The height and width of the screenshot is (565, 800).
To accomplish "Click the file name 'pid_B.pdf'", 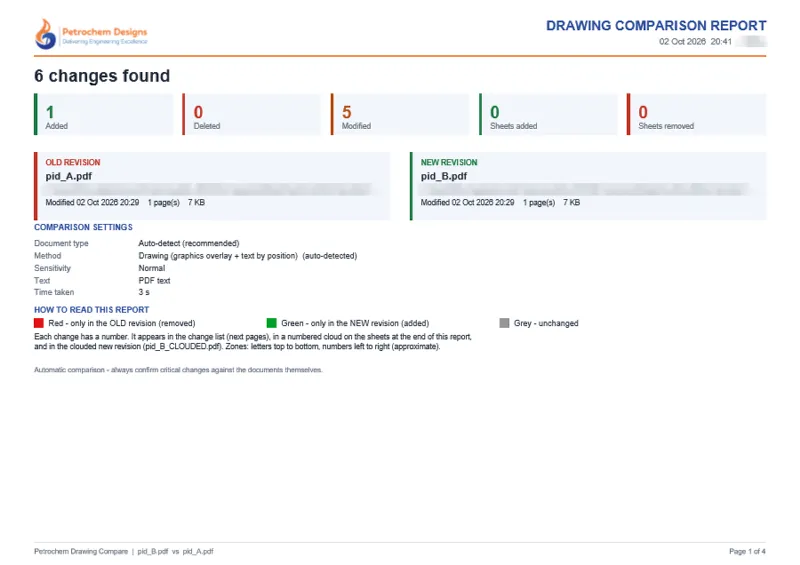I will 444,176.
